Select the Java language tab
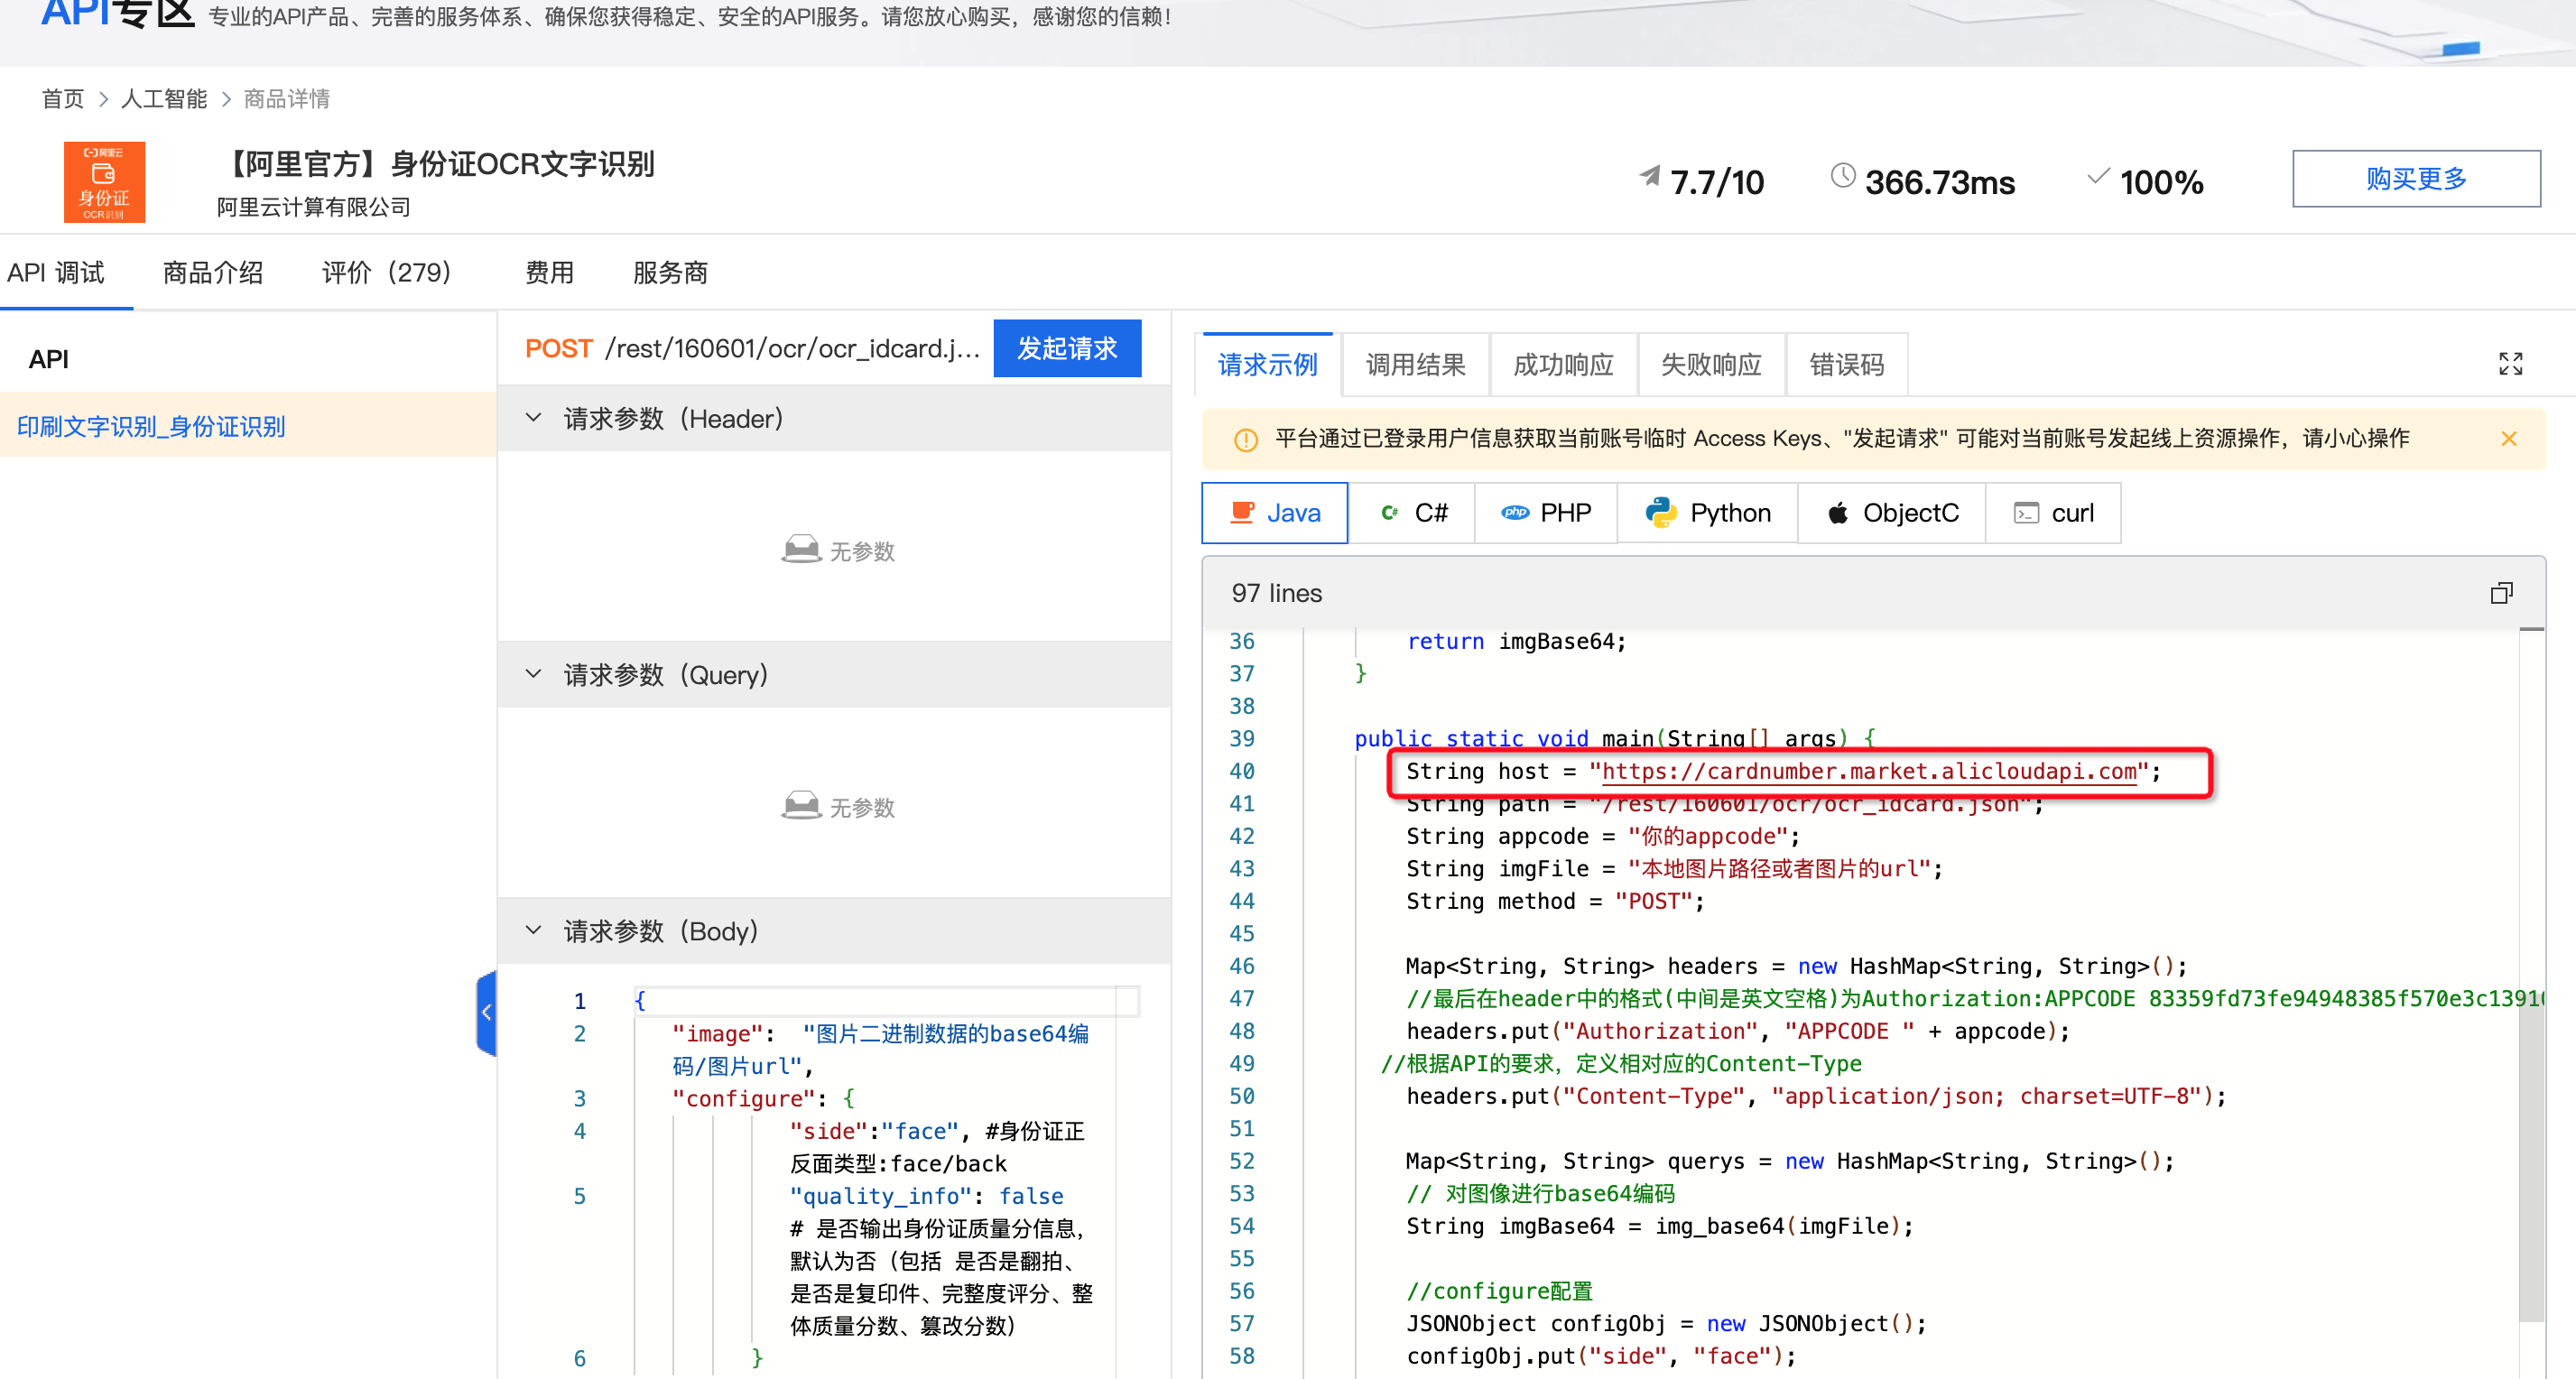Image resolution: width=2576 pixels, height=1379 pixels. pyautogui.click(x=1274, y=513)
